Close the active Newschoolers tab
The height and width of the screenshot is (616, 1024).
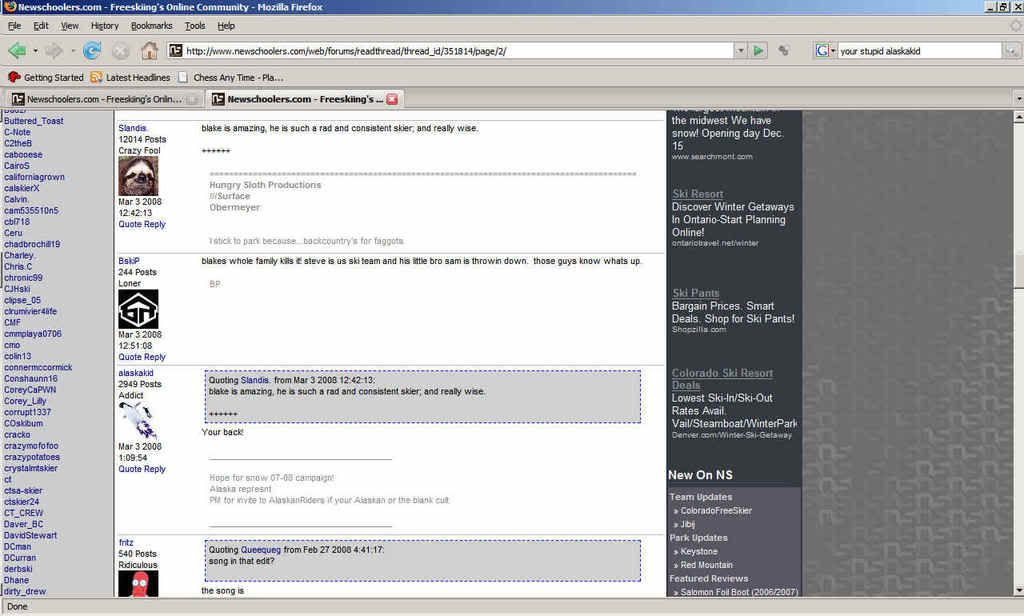tap(392, 99)
